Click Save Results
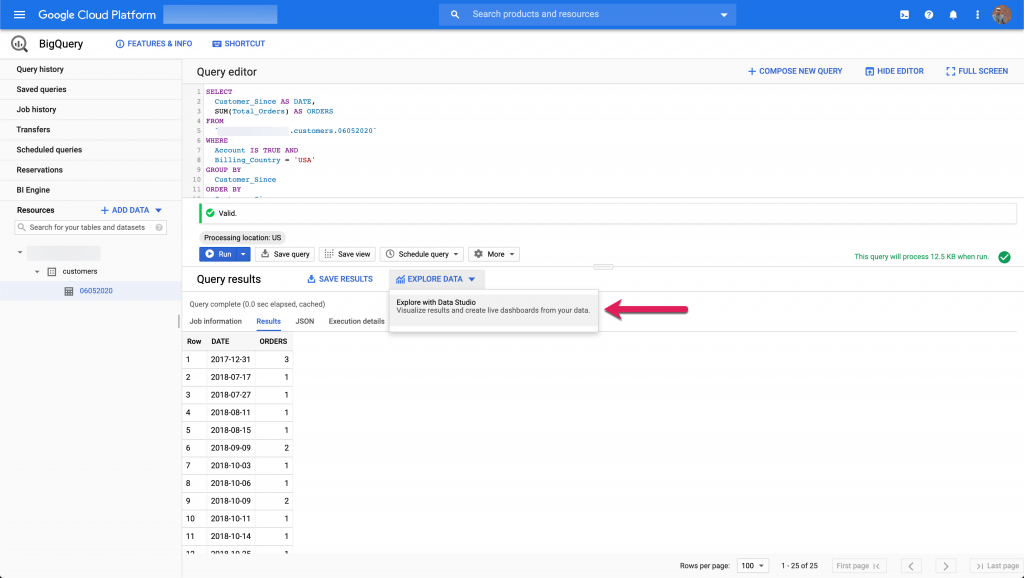 (340, 279)
